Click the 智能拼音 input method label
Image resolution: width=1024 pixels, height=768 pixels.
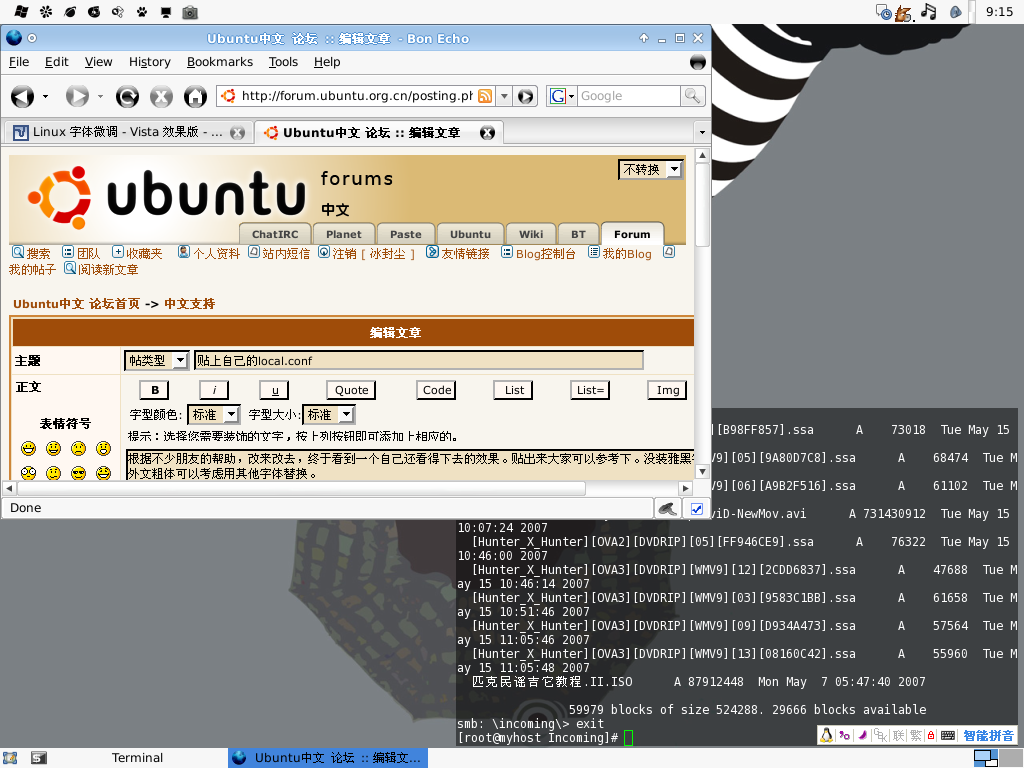[x=988, y=735]
